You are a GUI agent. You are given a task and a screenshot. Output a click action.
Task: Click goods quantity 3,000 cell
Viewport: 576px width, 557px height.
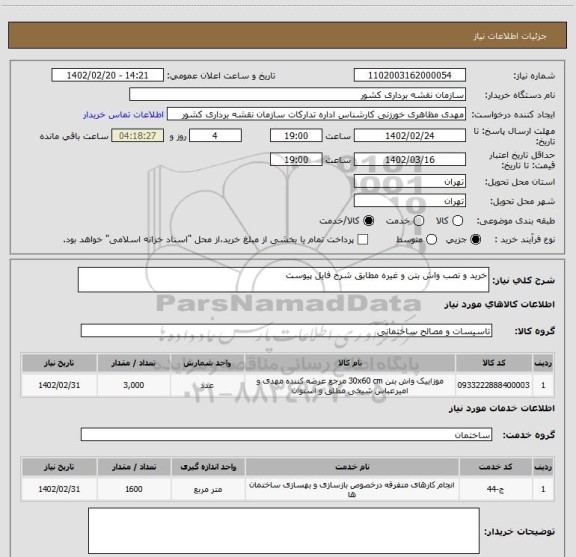tap(134, 385)
